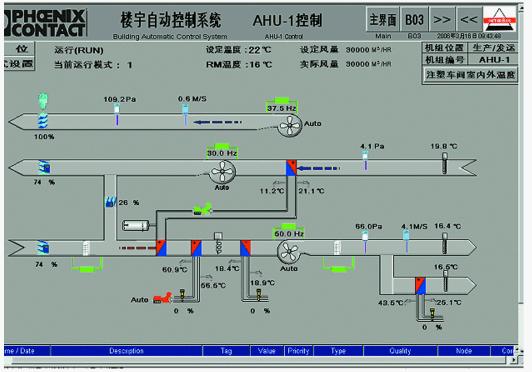Click the Description column header in alarm list

(126, 351)
